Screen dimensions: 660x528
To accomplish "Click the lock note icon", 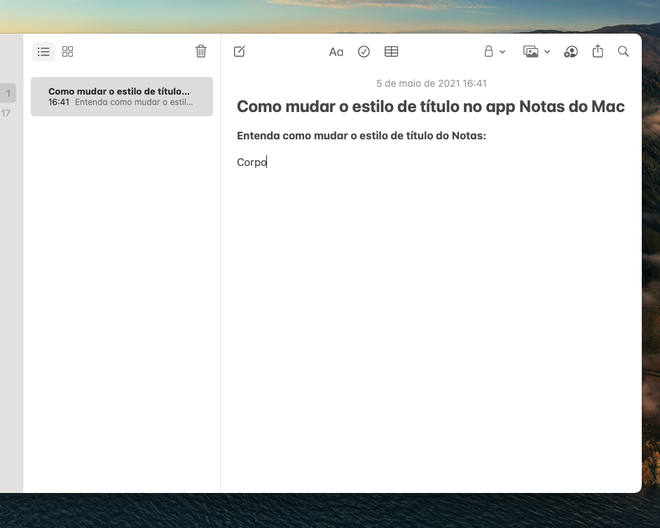I will click(489, 51).
